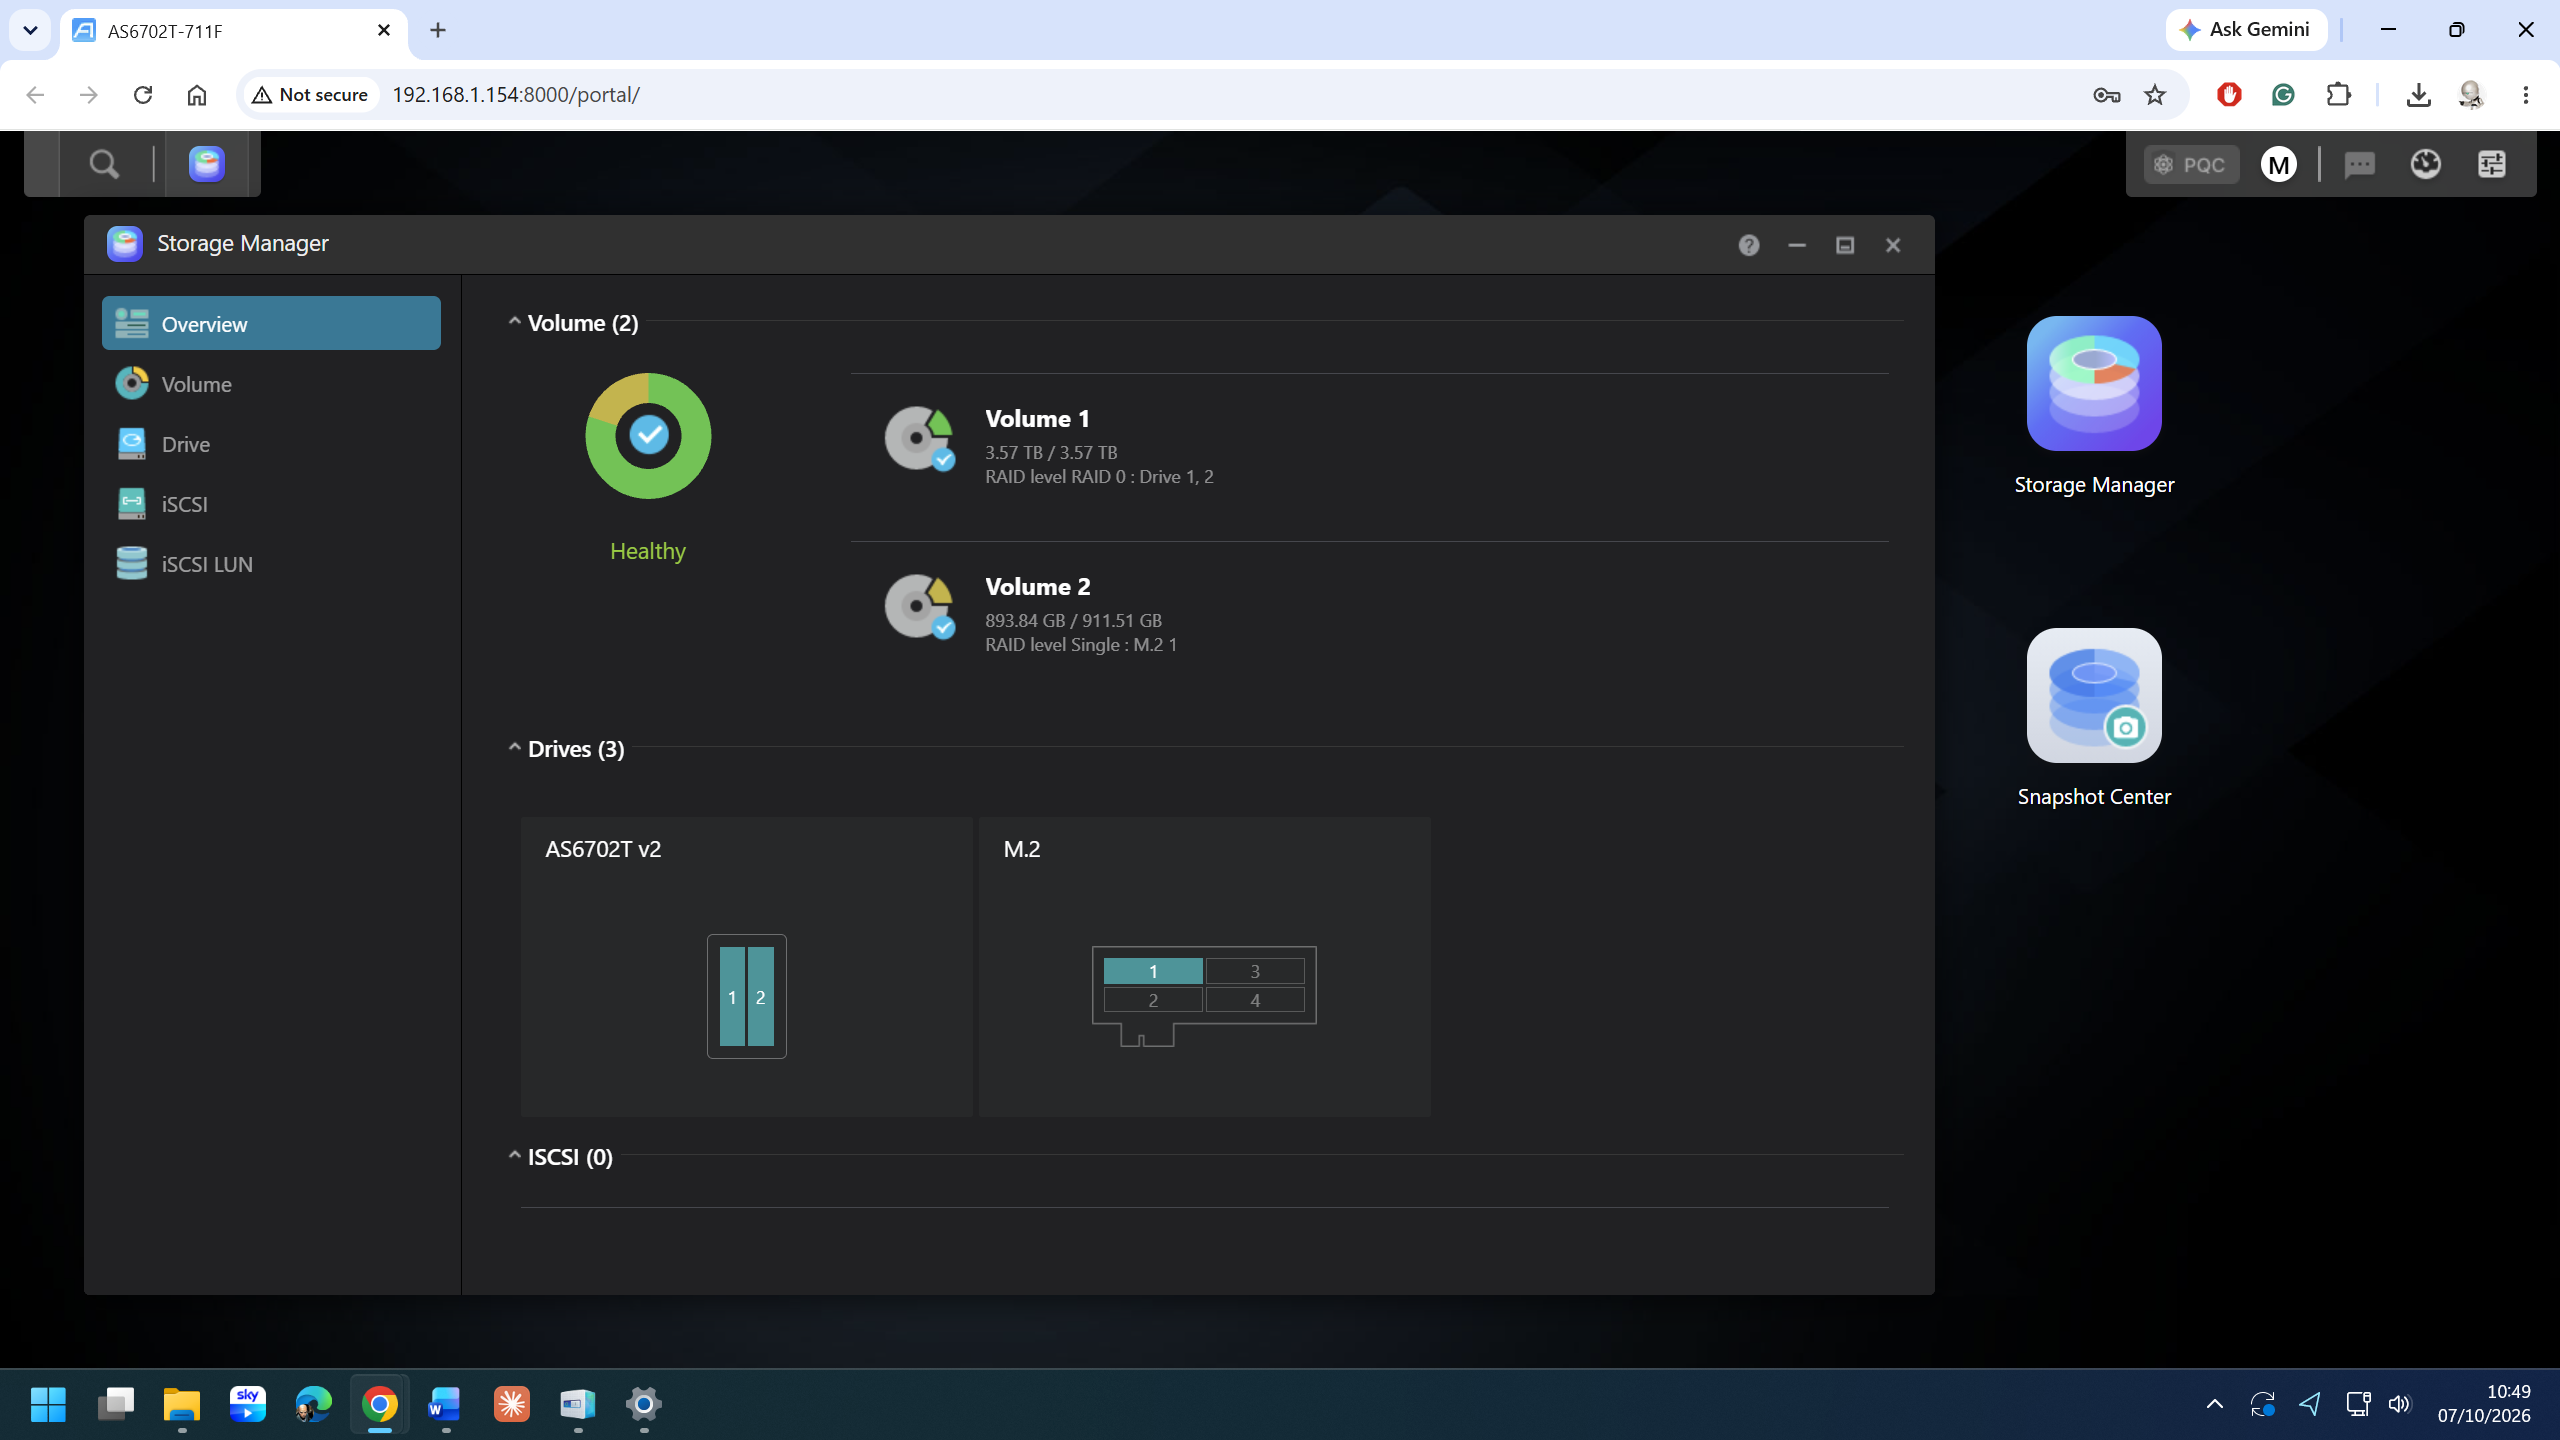Open Google Chrome from Windows taskbar
The image size is (2560, 1440).
(380, 1405)
